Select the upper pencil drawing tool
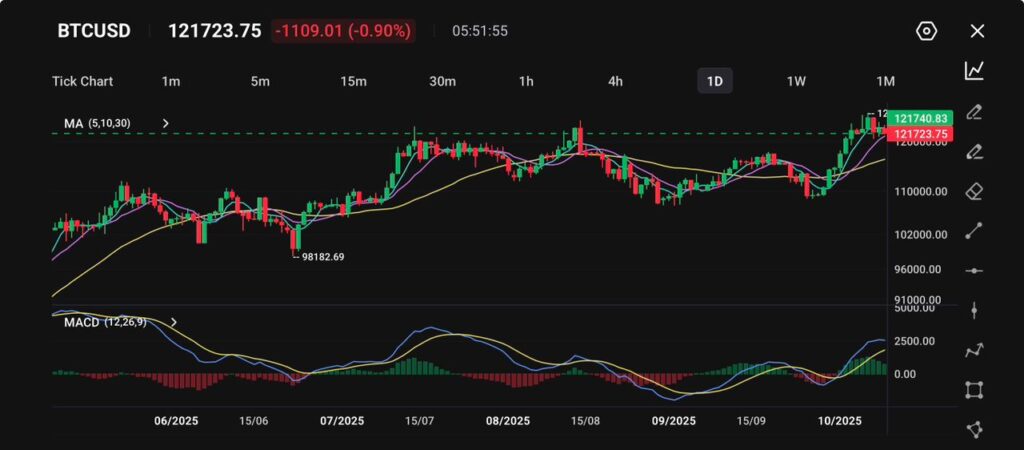 [x=974, y=111]
